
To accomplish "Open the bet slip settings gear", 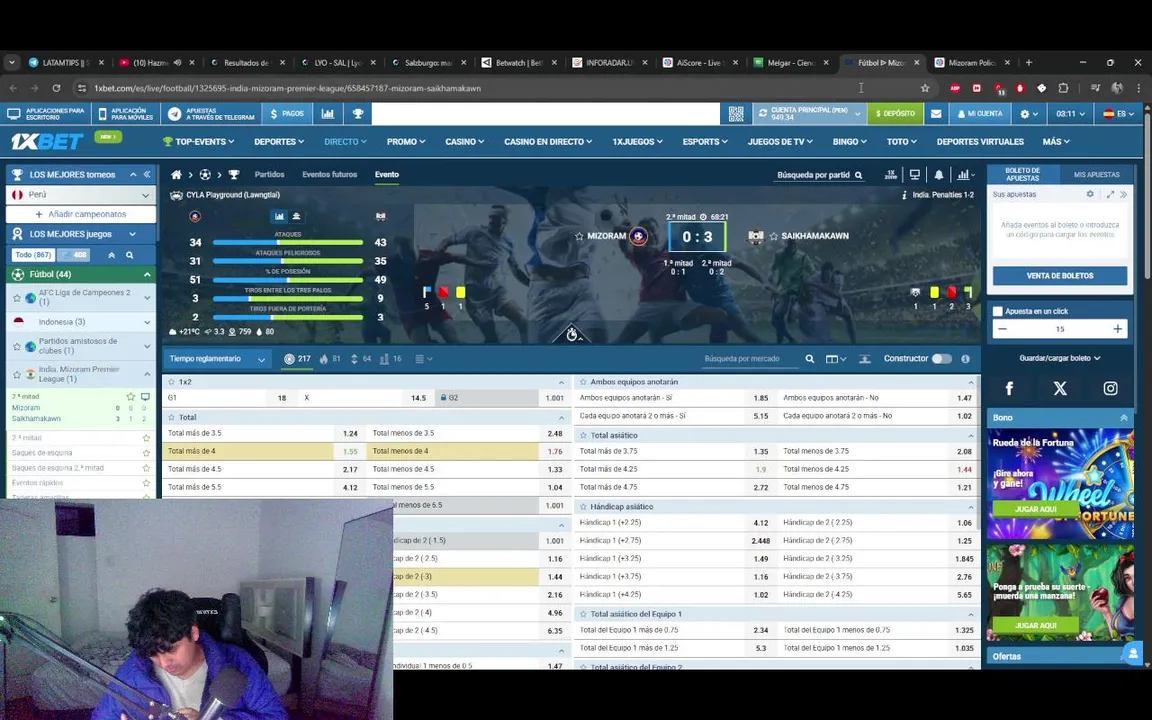I will click(x=1090, y=195).
